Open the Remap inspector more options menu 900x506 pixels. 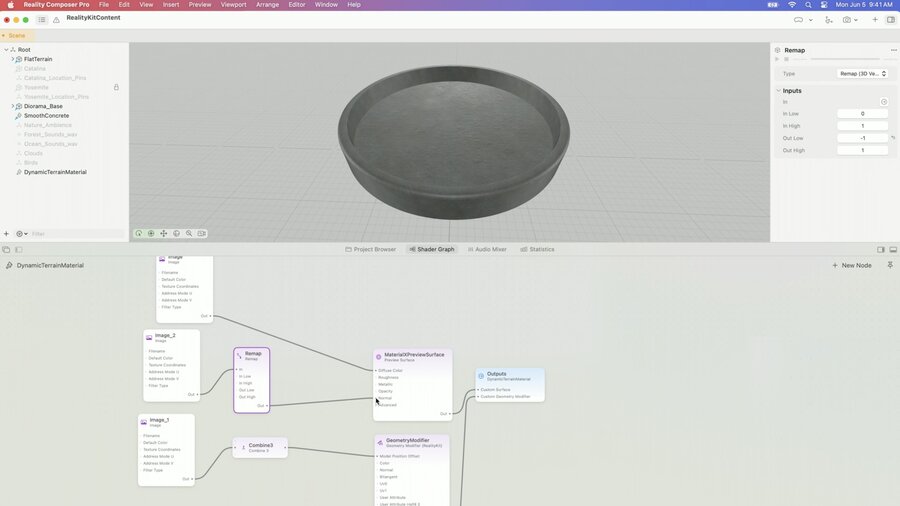pyautogui.click(x=894, y=50)
